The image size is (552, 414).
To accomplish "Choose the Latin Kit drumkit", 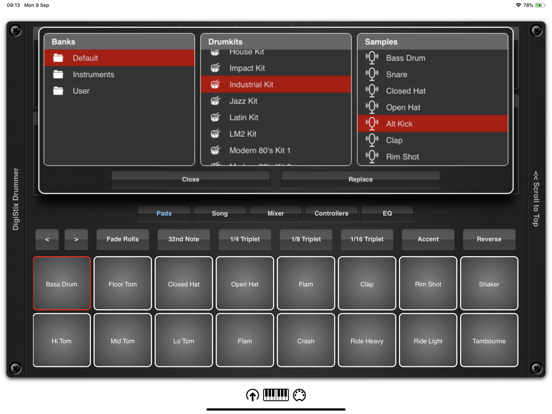I will [276, 117].
